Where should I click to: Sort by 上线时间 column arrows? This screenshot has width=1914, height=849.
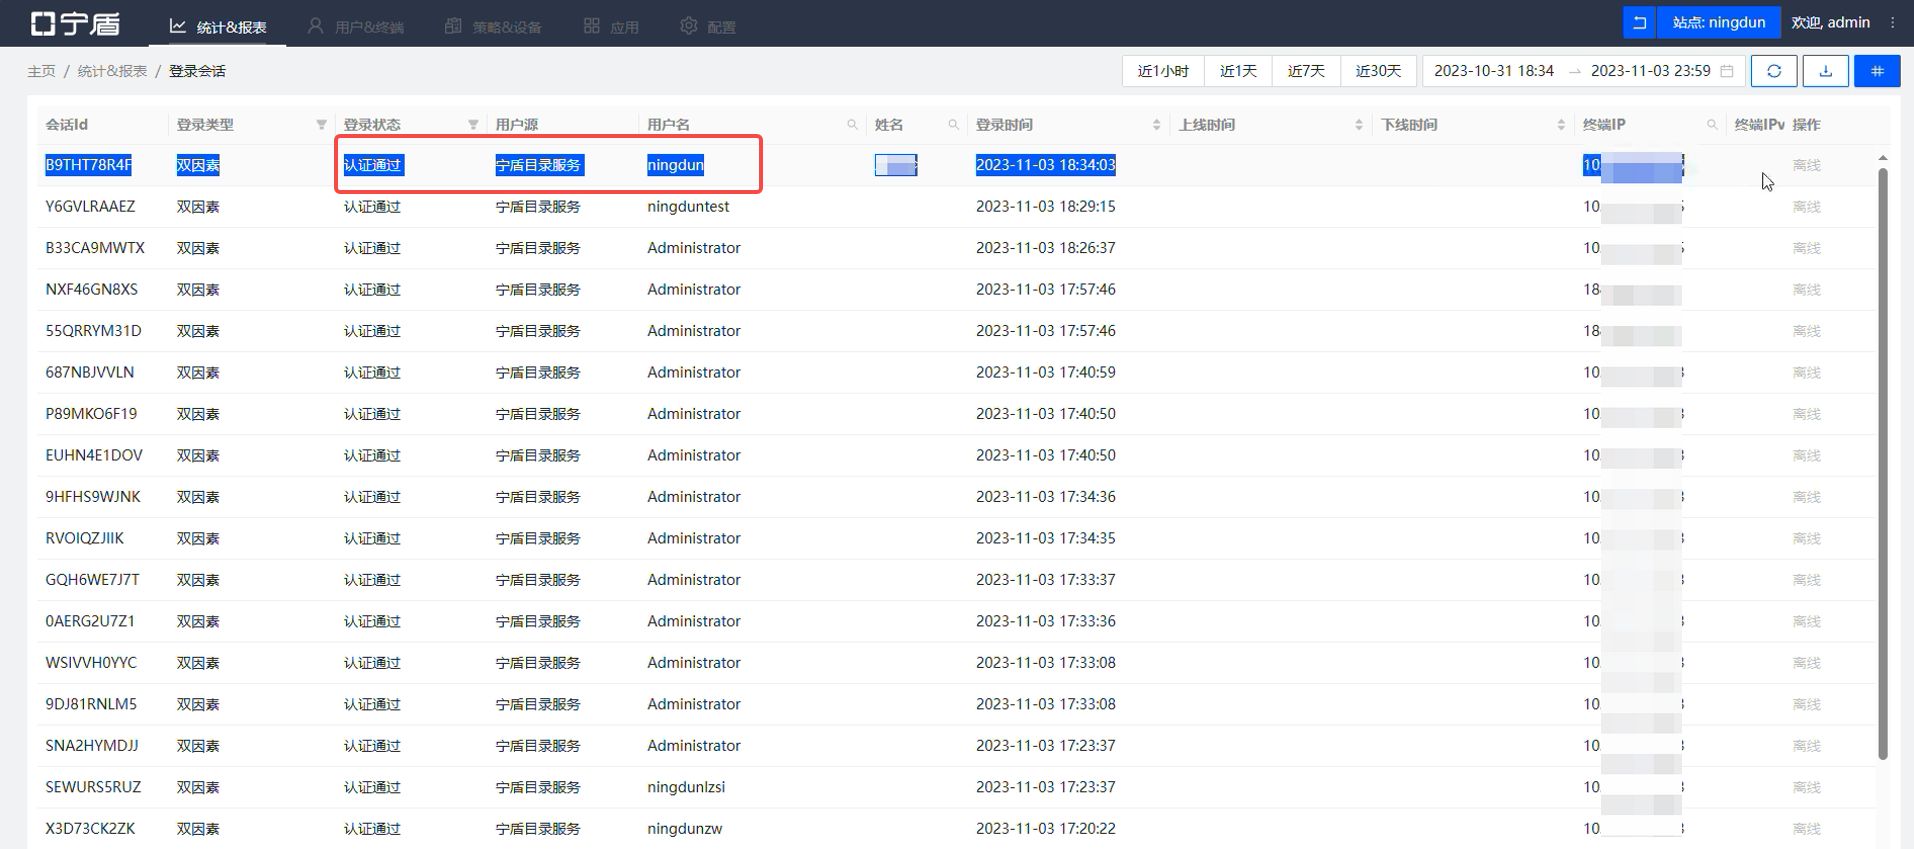[1358, 125]
